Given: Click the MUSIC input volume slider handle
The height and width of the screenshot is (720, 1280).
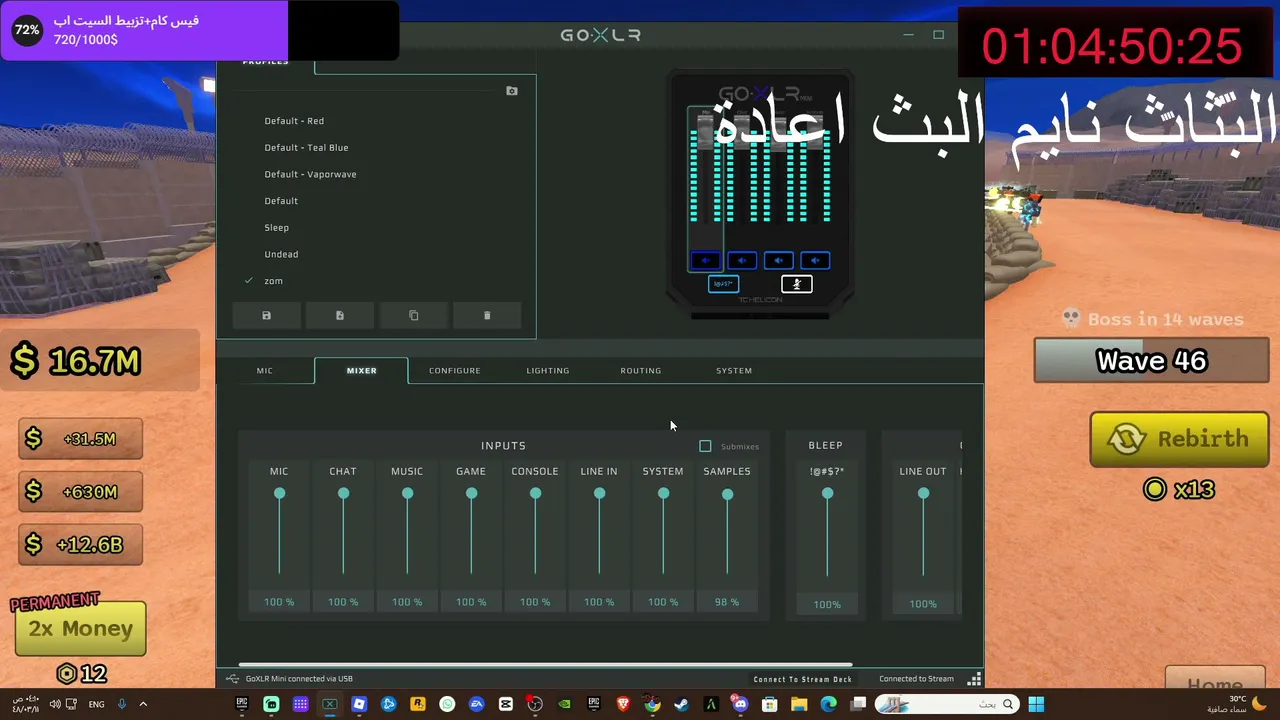Looking at the screenshot, I should (x=407, y=493).
